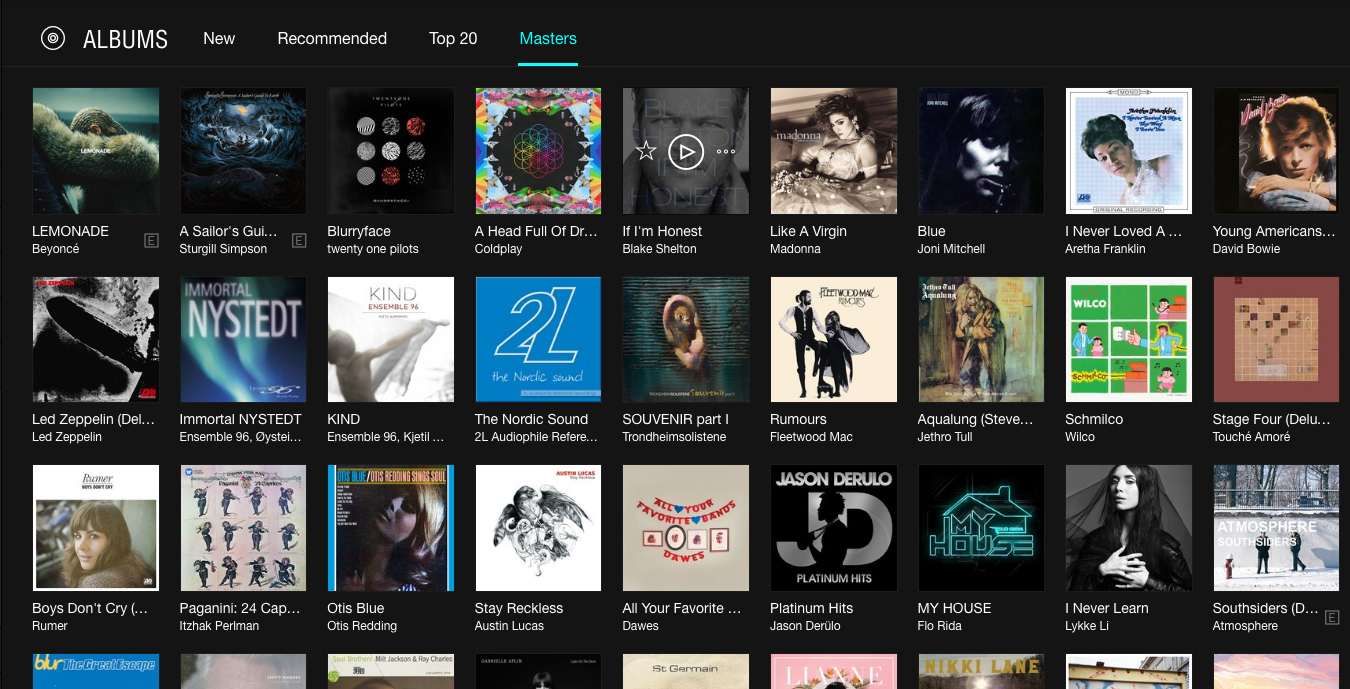This screenshot has height=689, width=1350.
Task: Click explicit badge next to Southsiders
Action: (1332, 618)
